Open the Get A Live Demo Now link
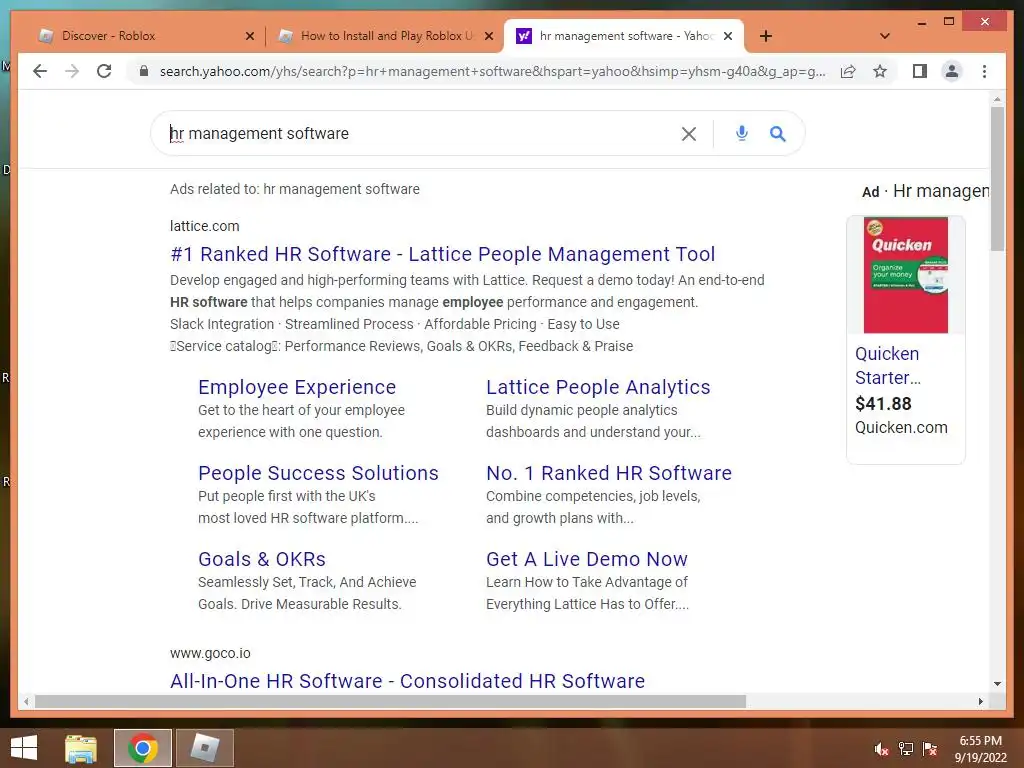 pos(586,559)
